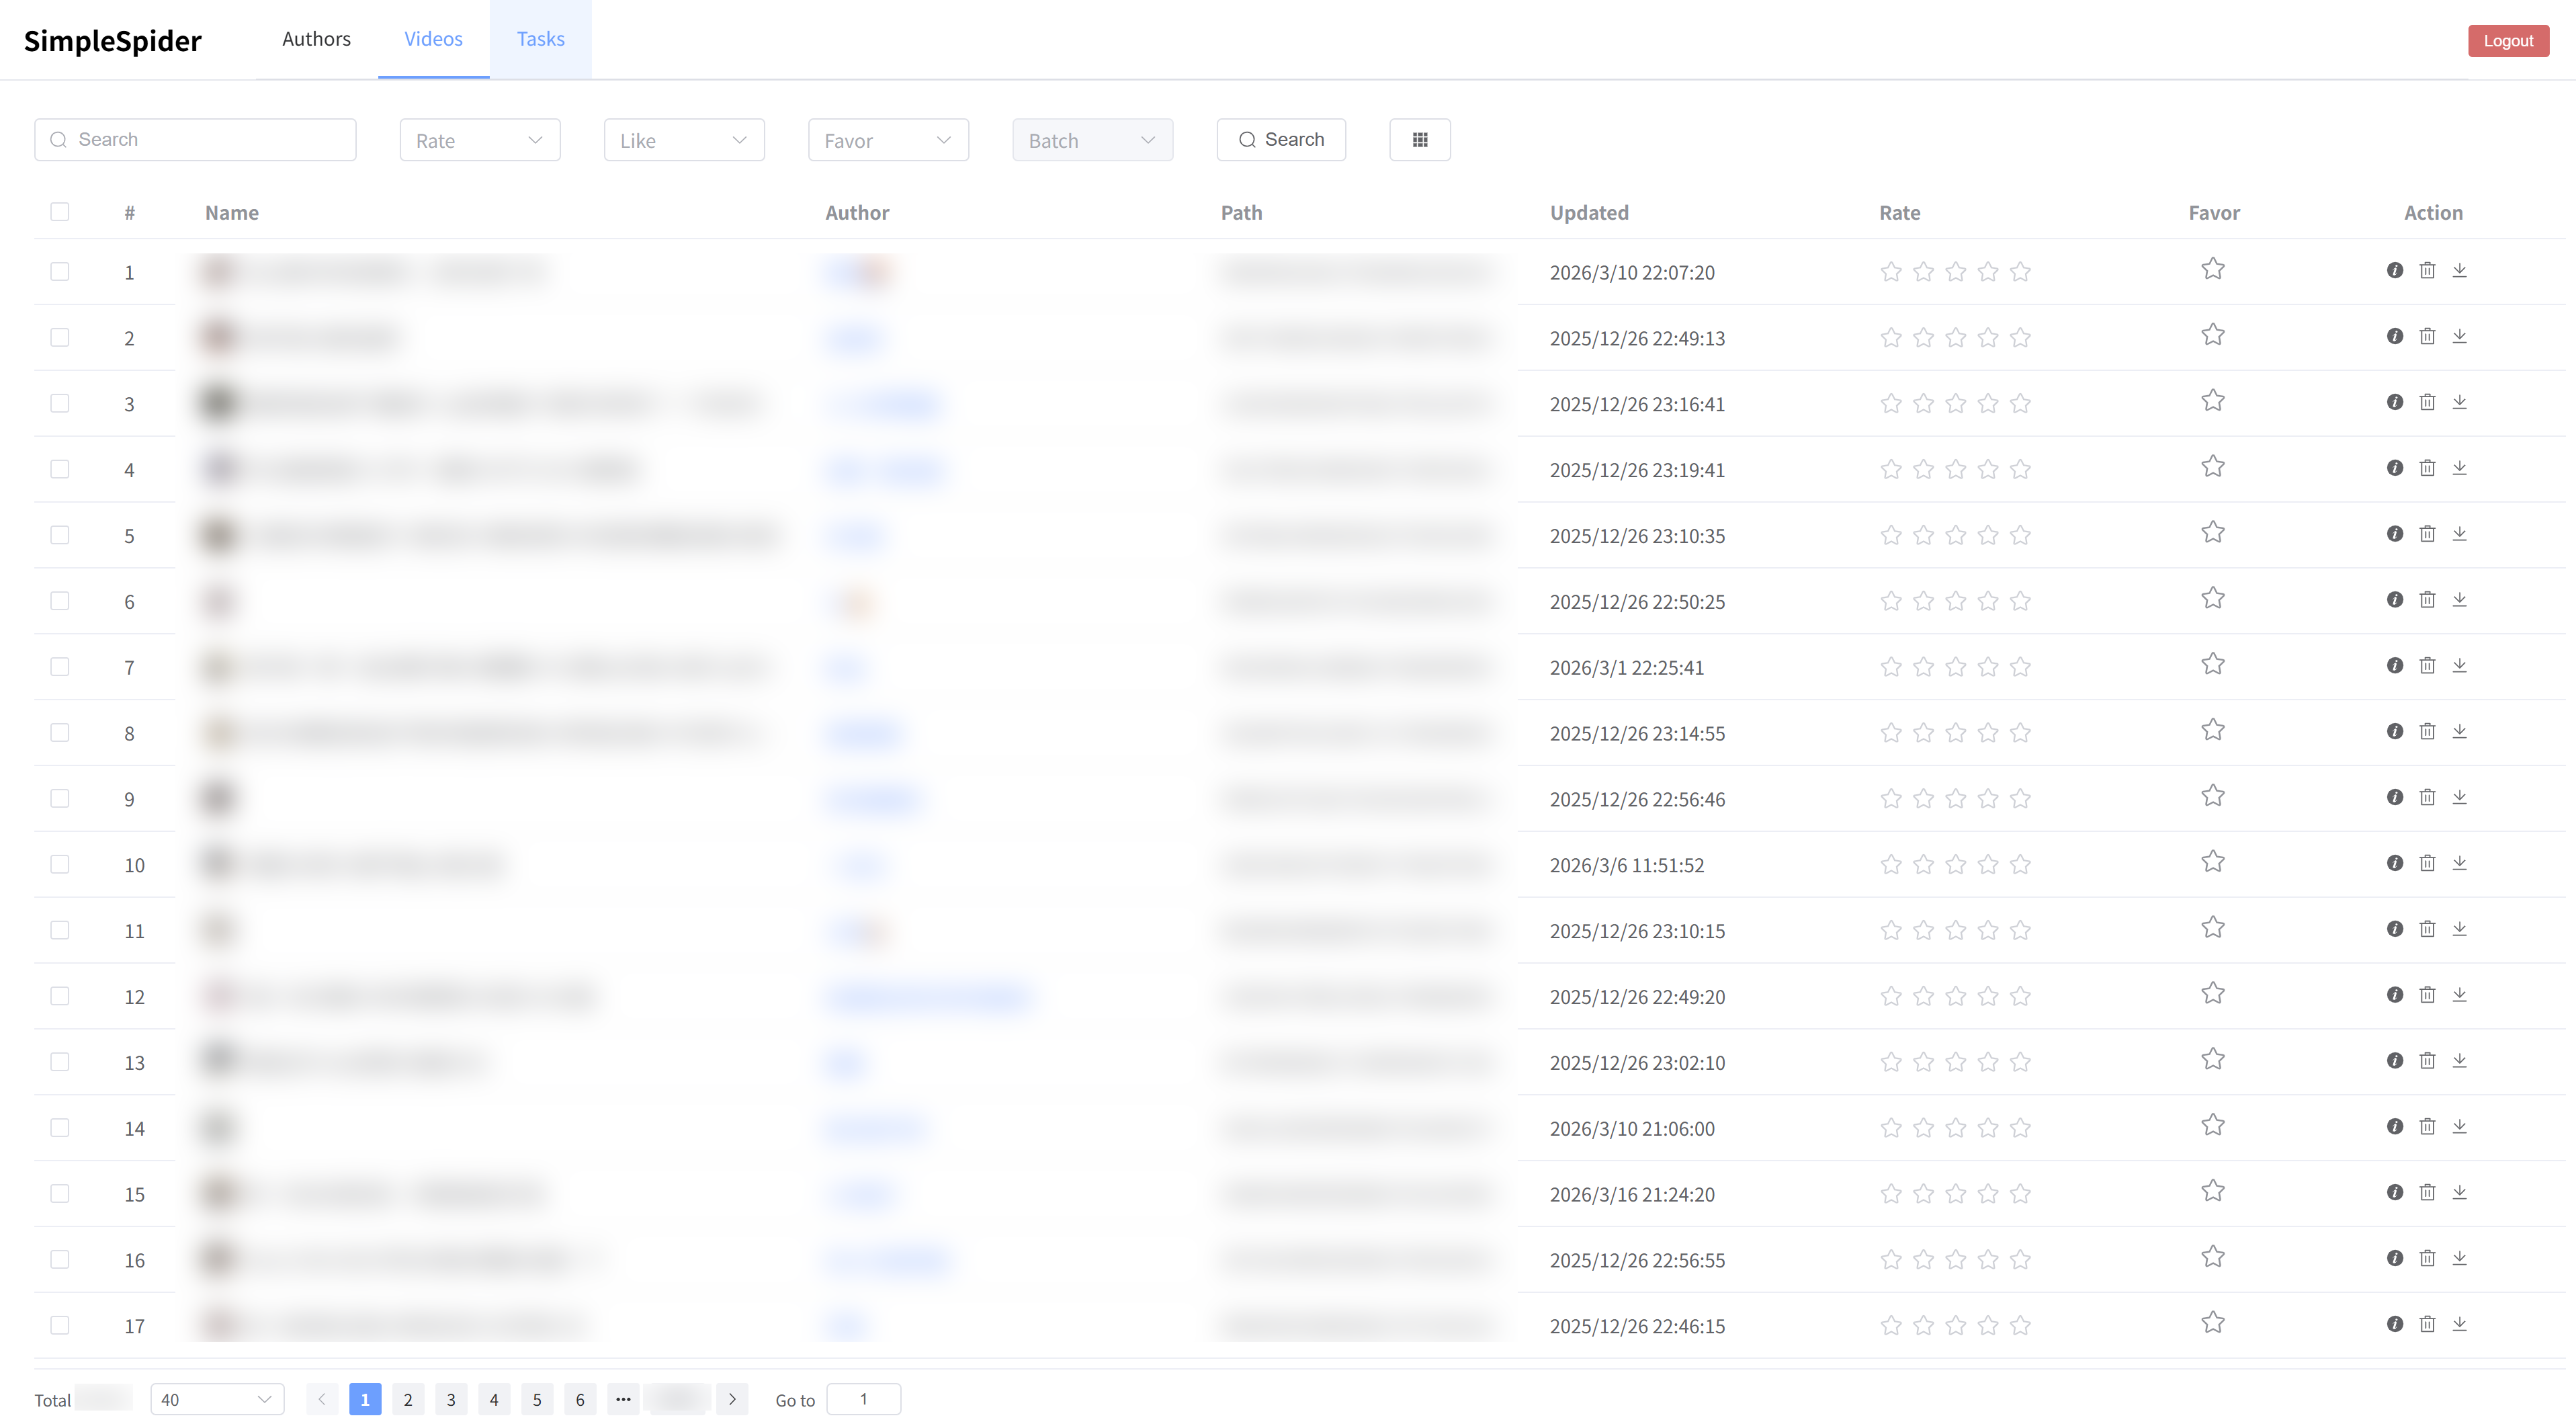
Task: Open the Batch actions dropdown
Action: (1092, 140)
